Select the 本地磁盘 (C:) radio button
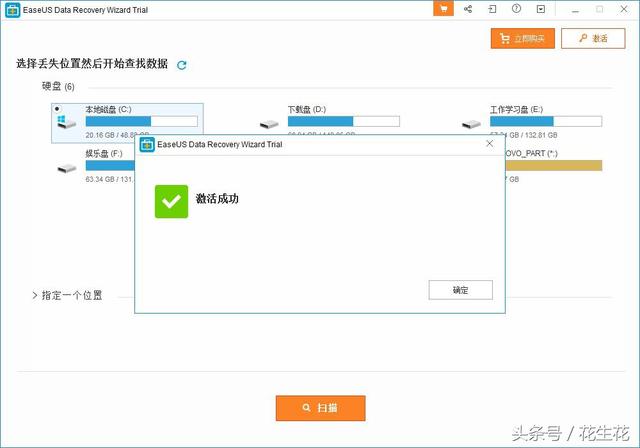This screenshot has height=448, width=640. (x=57, y=109)
